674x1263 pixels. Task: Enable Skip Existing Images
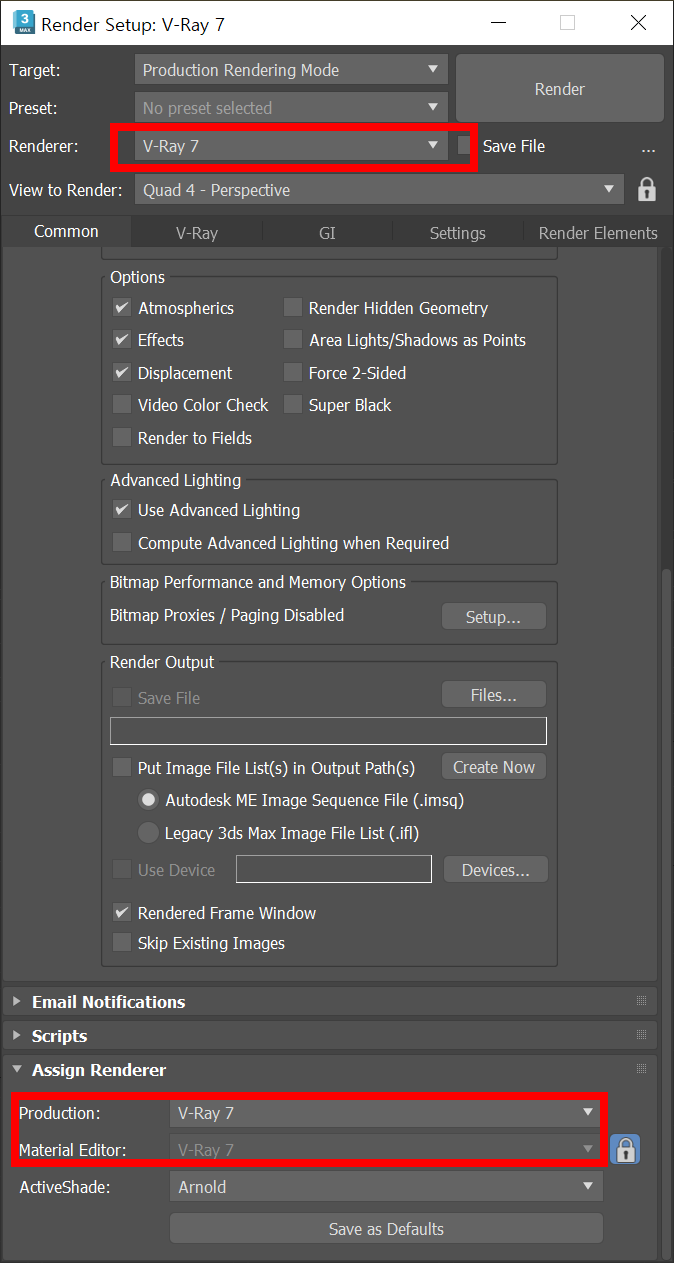click(122, 943)
